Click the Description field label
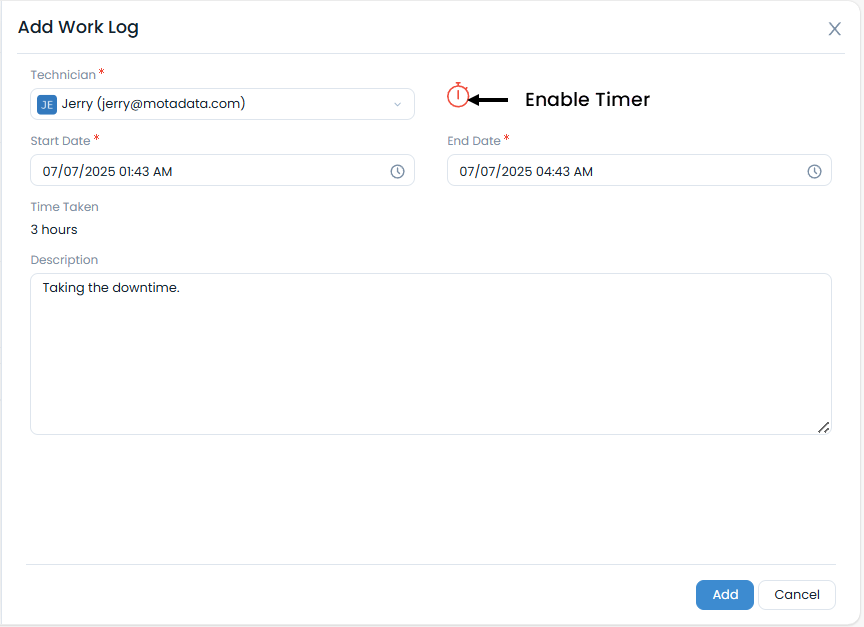 point(64,260)
